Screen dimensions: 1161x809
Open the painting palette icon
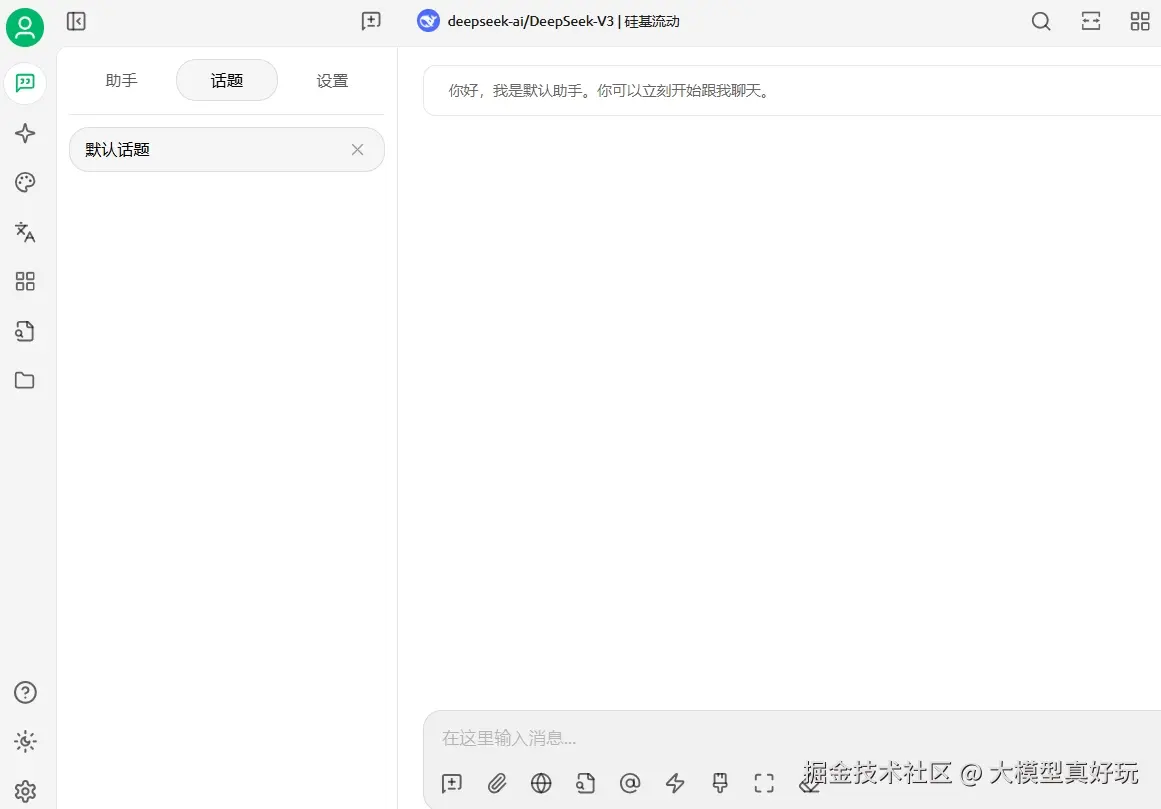25,183
